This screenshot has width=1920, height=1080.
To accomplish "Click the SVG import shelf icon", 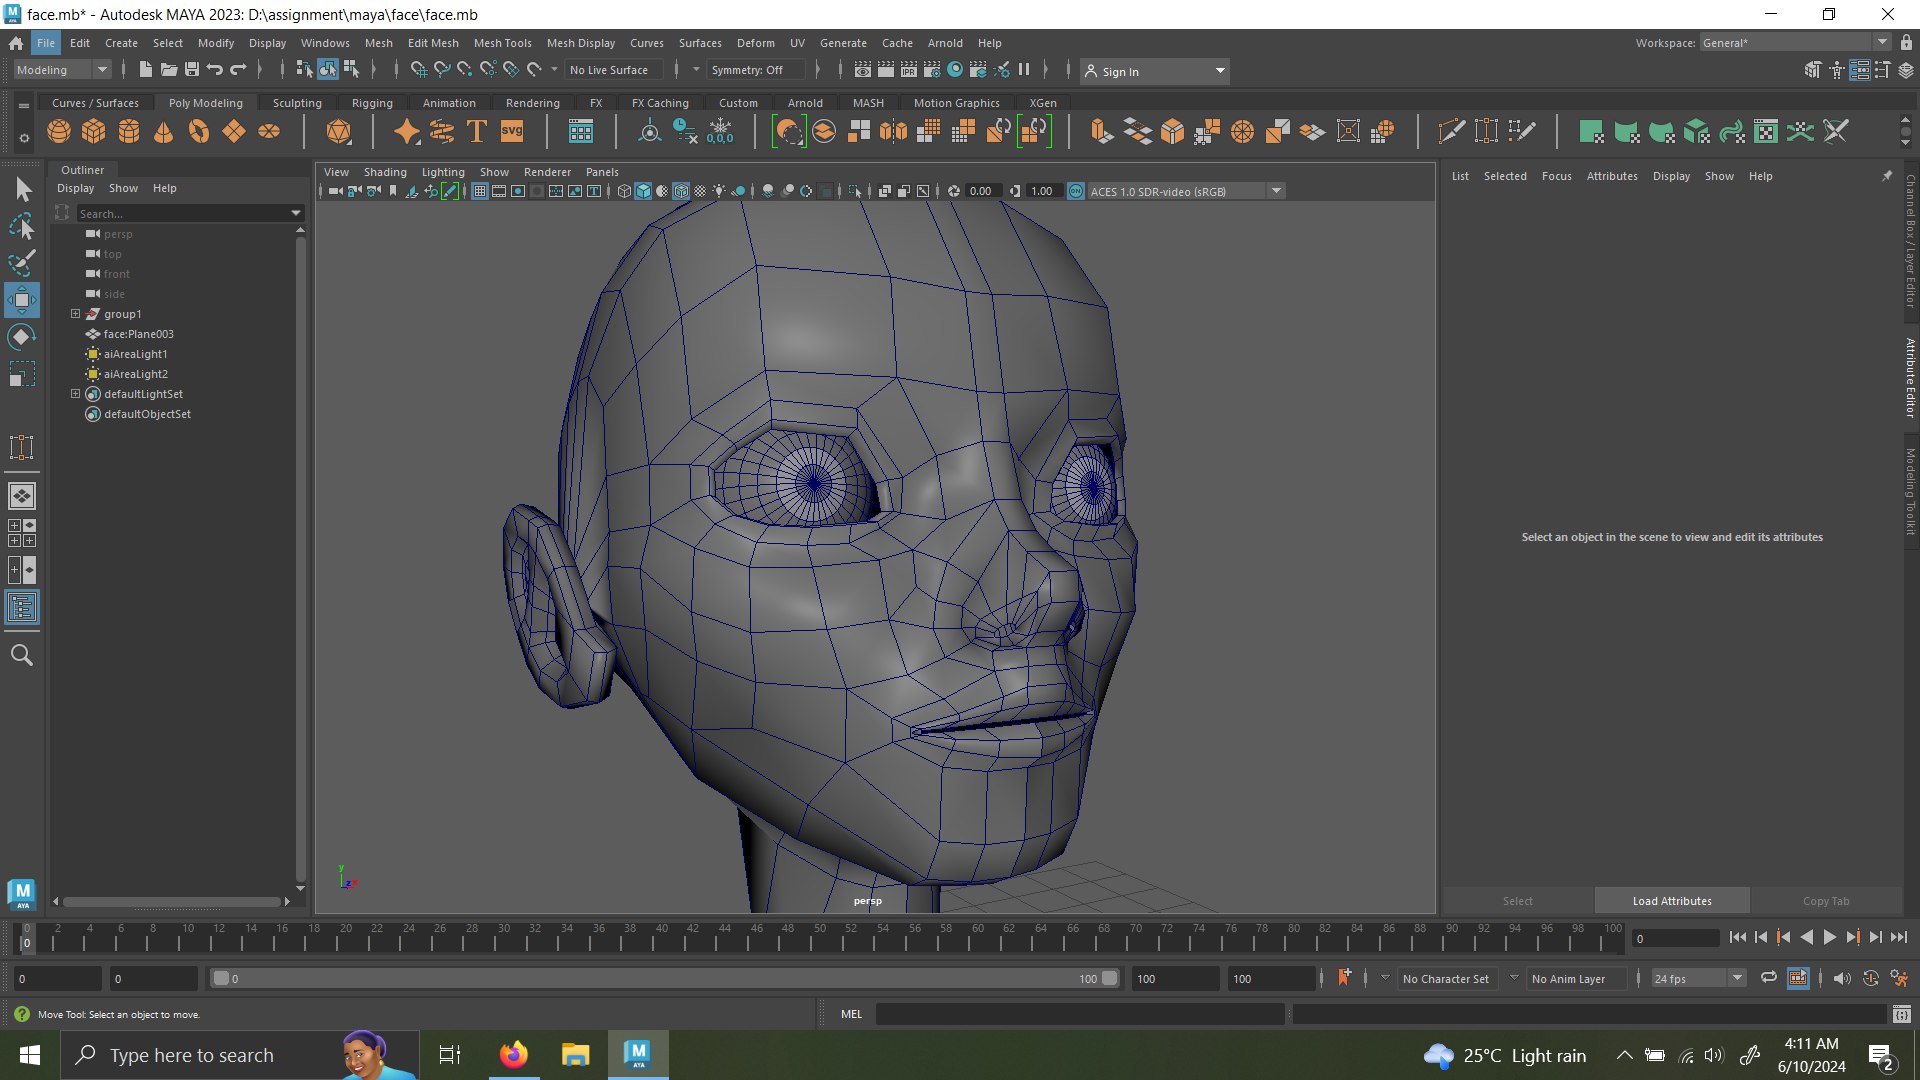I will tap(512, 131).
